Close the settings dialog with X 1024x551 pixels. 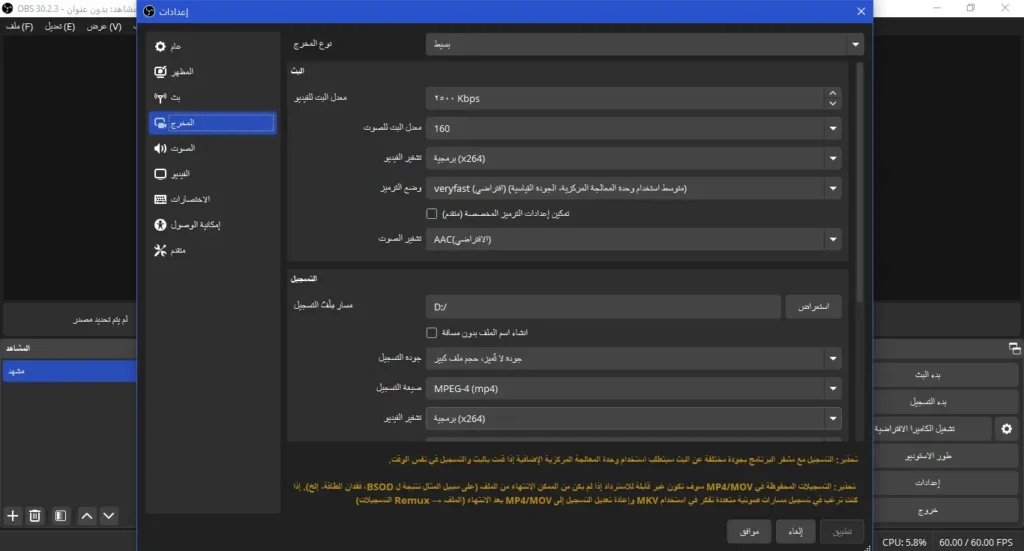(x=861, y=11)
